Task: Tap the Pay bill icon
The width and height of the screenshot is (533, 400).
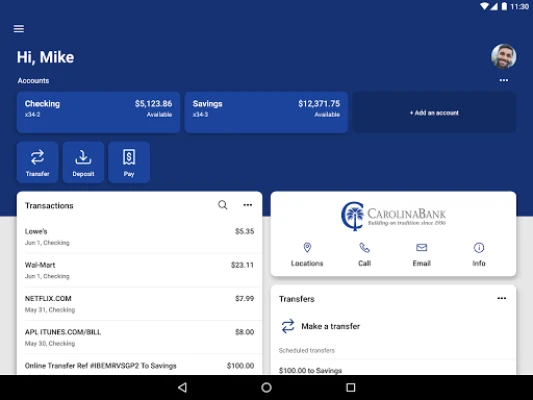Action: point(129,157)
